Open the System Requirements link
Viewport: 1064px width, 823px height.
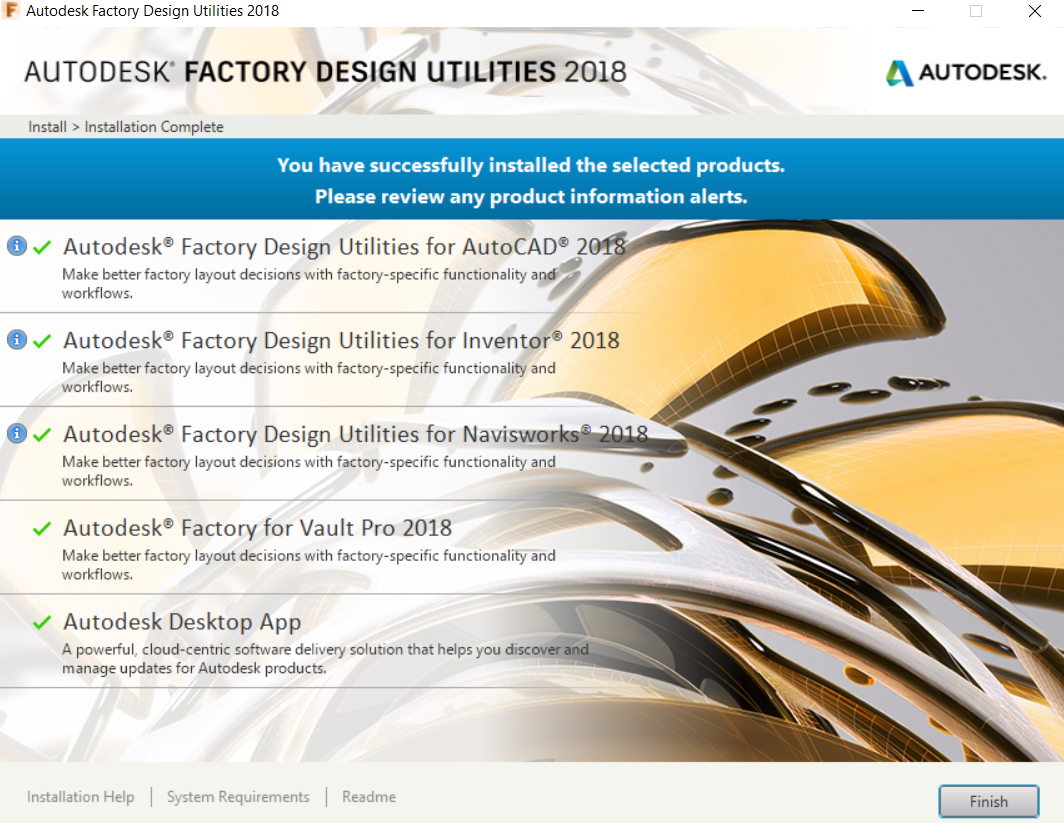point(238,797)
